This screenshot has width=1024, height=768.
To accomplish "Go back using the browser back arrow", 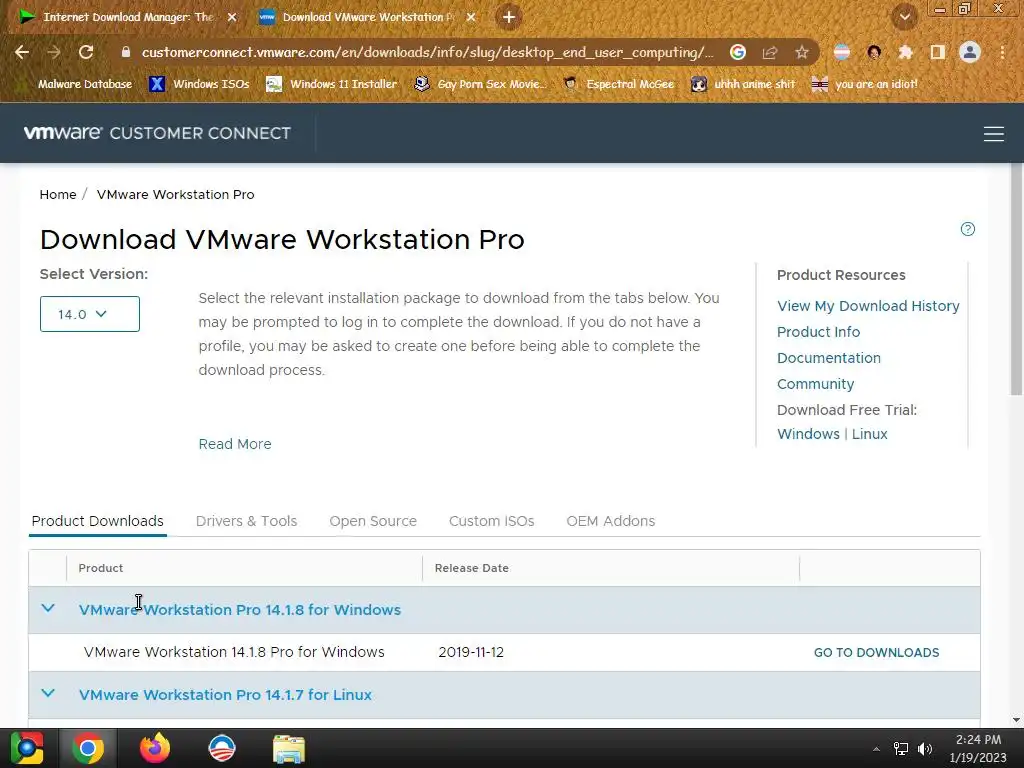I will pos(22,52).
